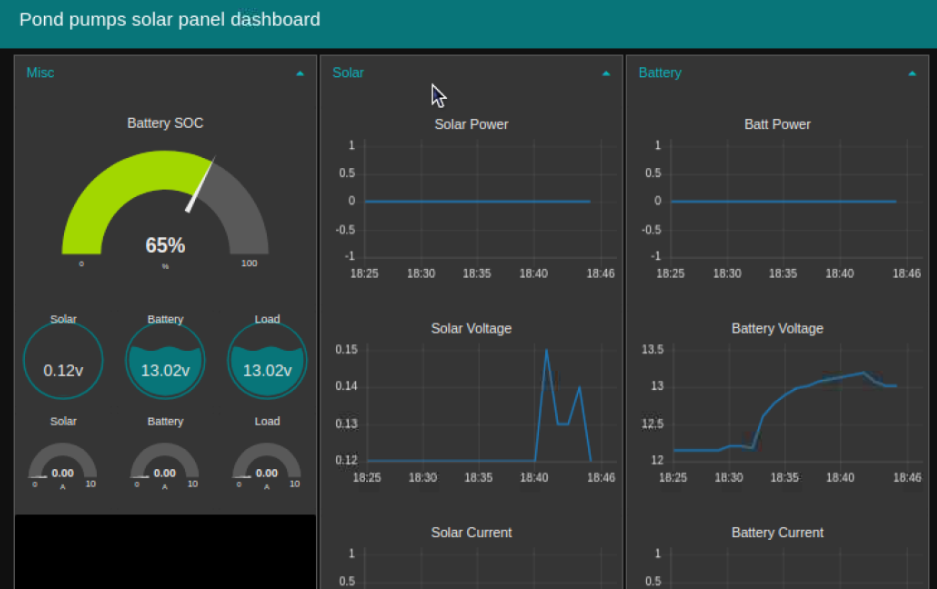Click the dashboard title in header bar
Screen dimensions: 937x589
click(x=170, y=20)
